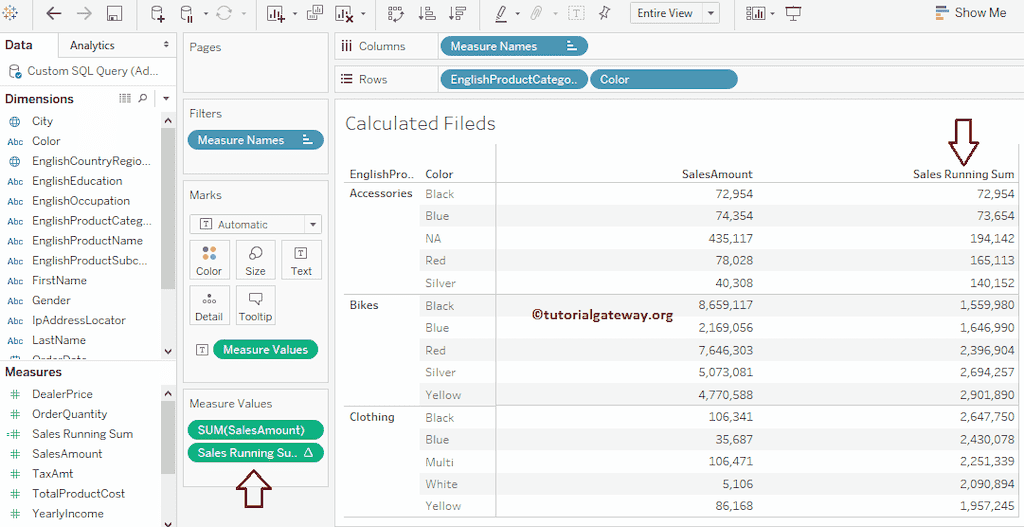
Task: Click the Undo back arrow in toolbar
Action: [x=54, y=13]
